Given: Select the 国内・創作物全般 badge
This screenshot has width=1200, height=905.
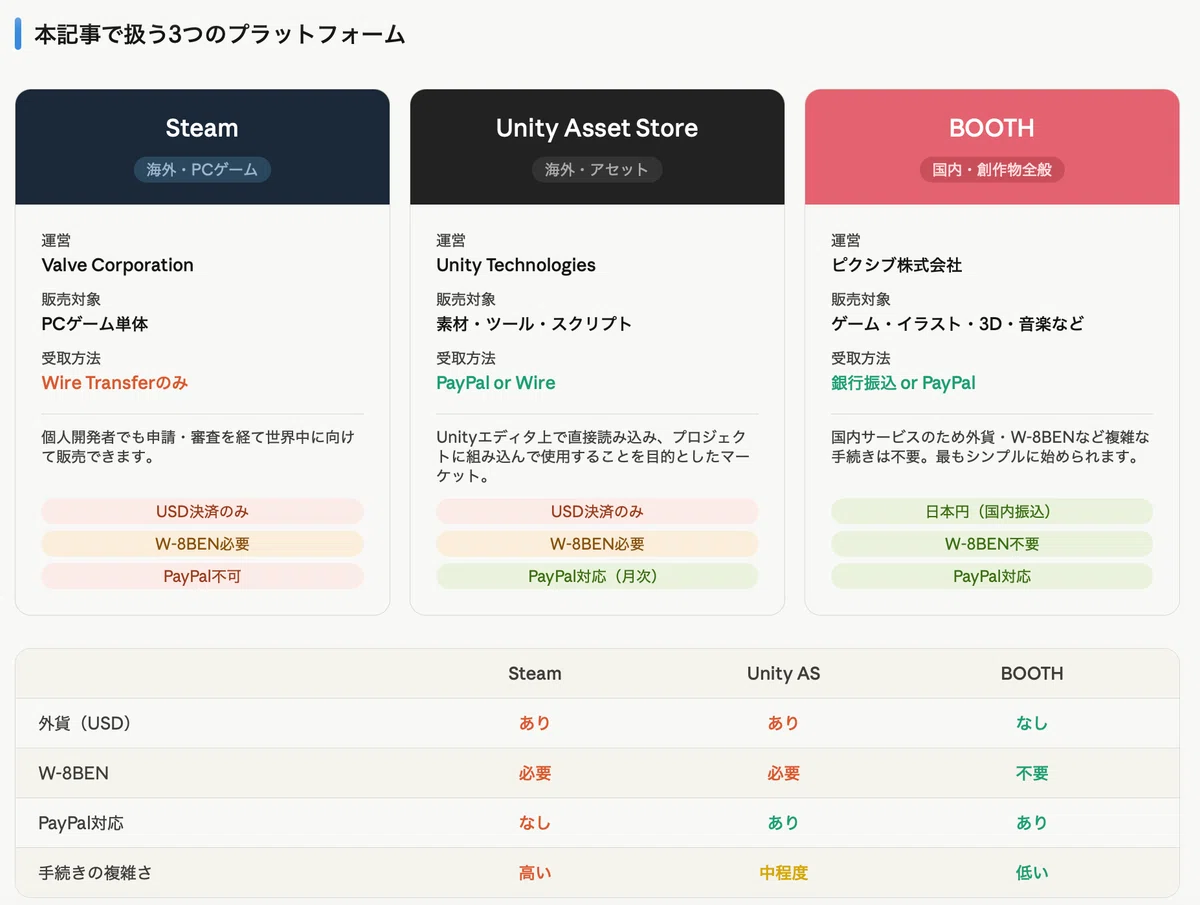Looking at the screenshot, I should pyautogui.click(x=992, y=170).
